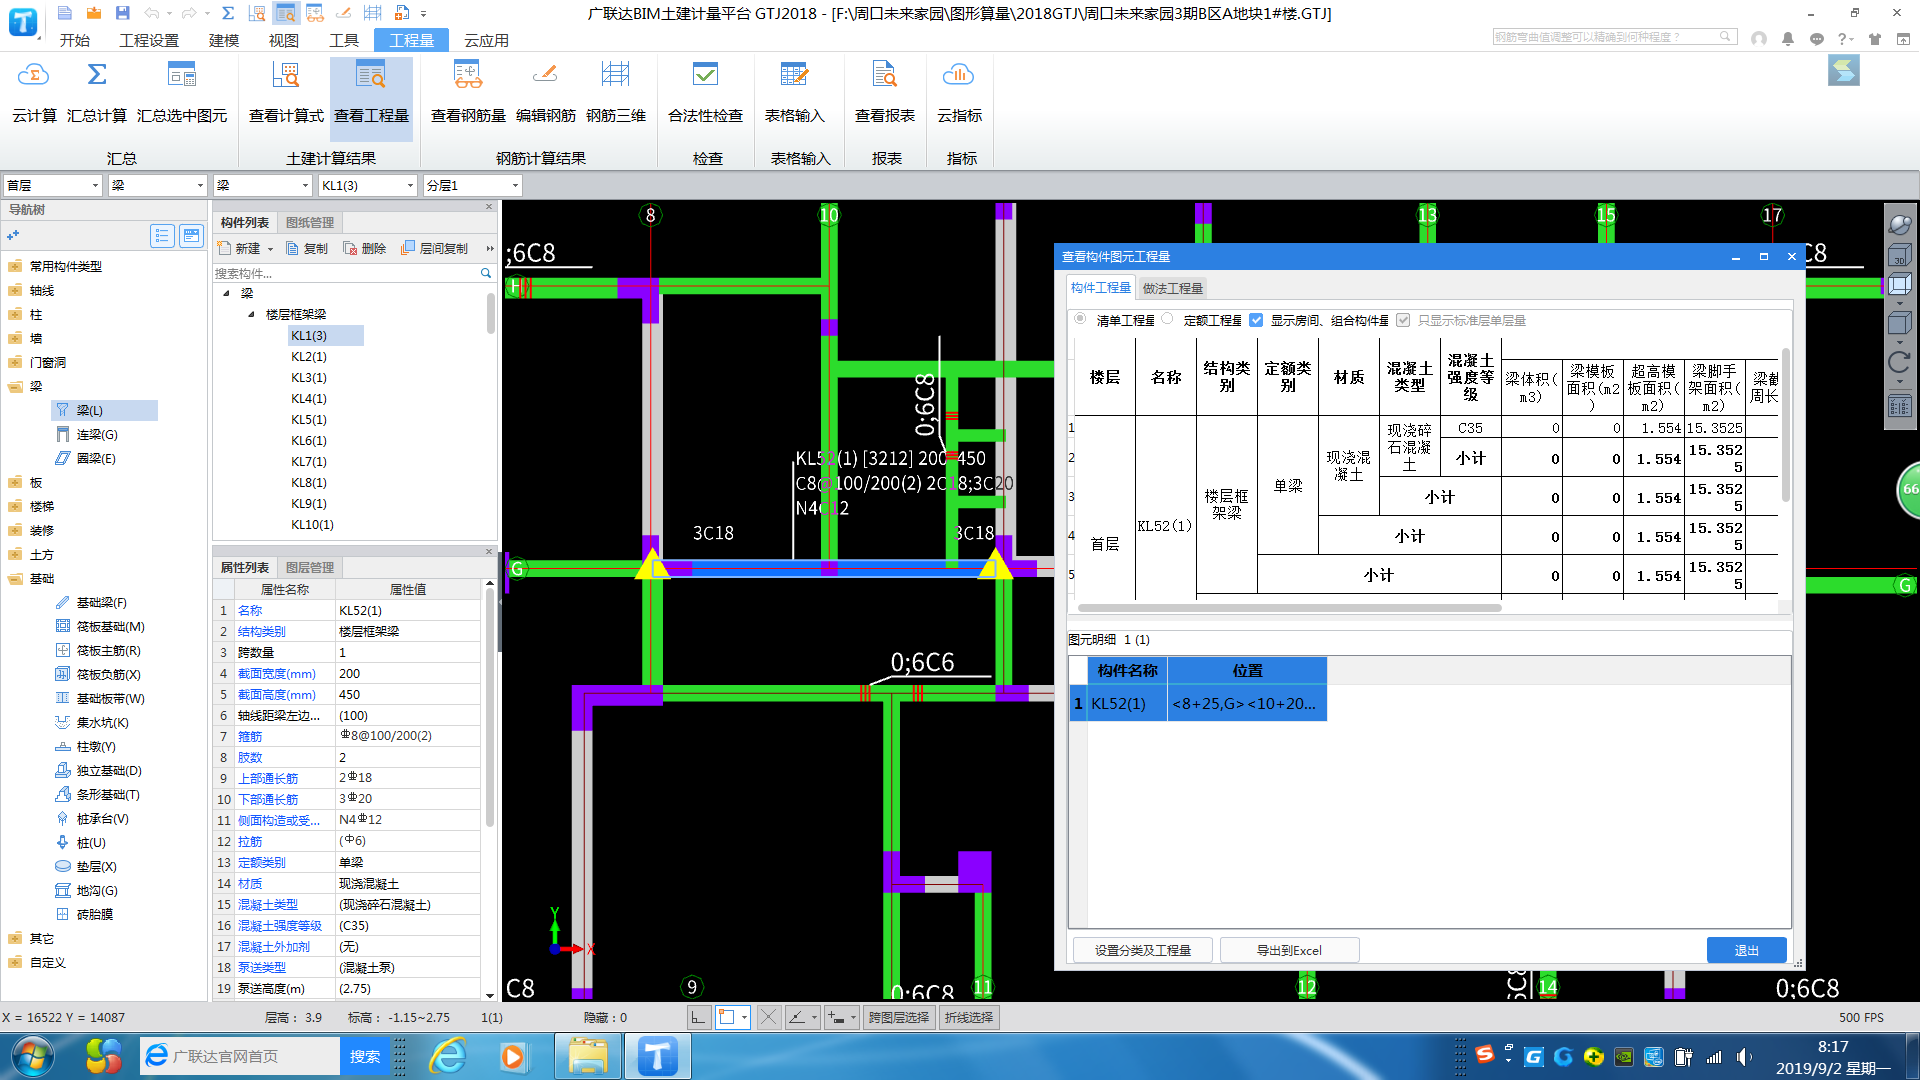The image size is (1920, 1080).
Task: Collapse the 楼层框架梁 tree node
Action: [251, 314]
